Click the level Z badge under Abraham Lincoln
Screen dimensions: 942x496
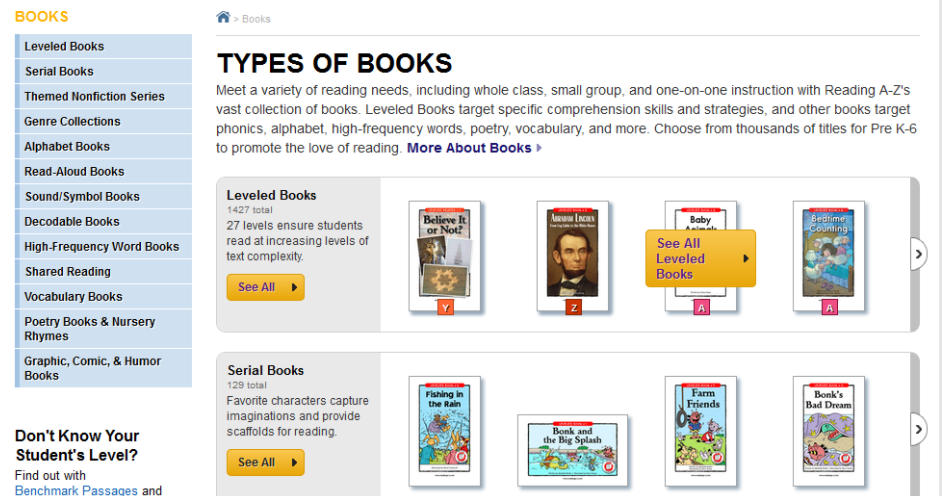(x=573, y=308)
